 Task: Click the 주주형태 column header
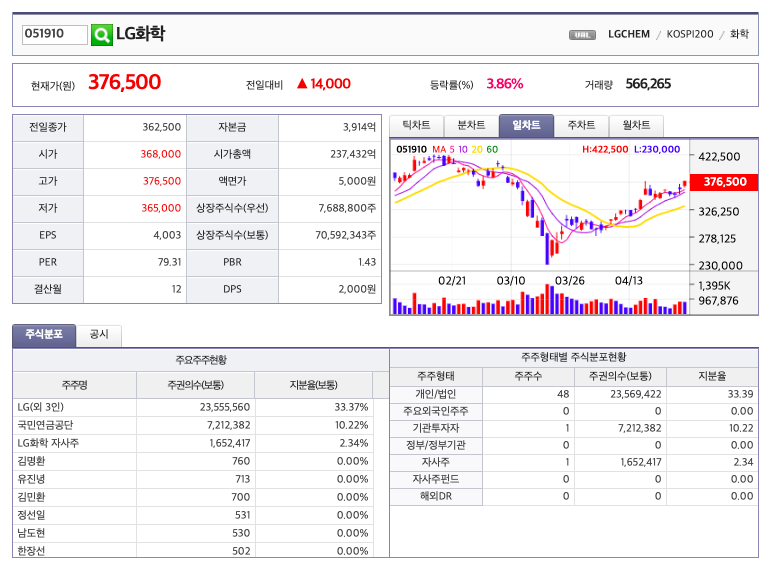tap(436, 377)
